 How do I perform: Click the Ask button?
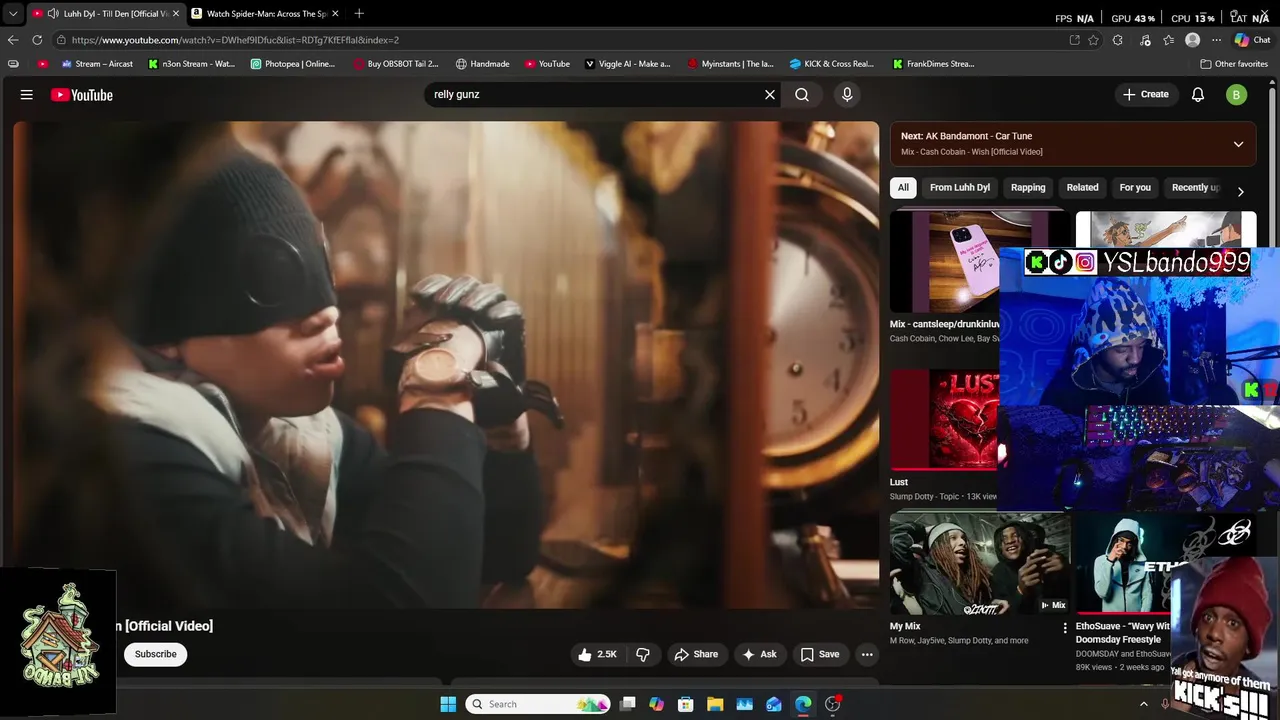coord(759,654)
